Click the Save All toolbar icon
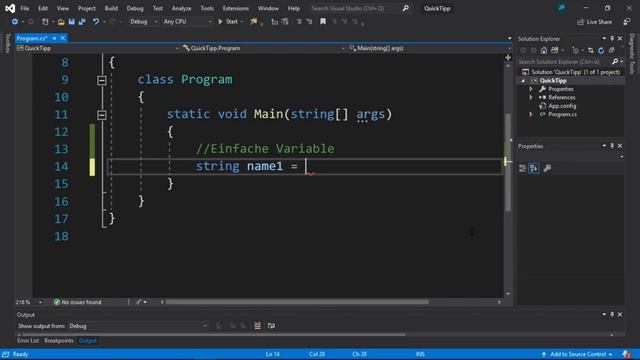Image resolution: width=640 pixels, height=360 pixels. pyautogui.click(x=82, y=22)
